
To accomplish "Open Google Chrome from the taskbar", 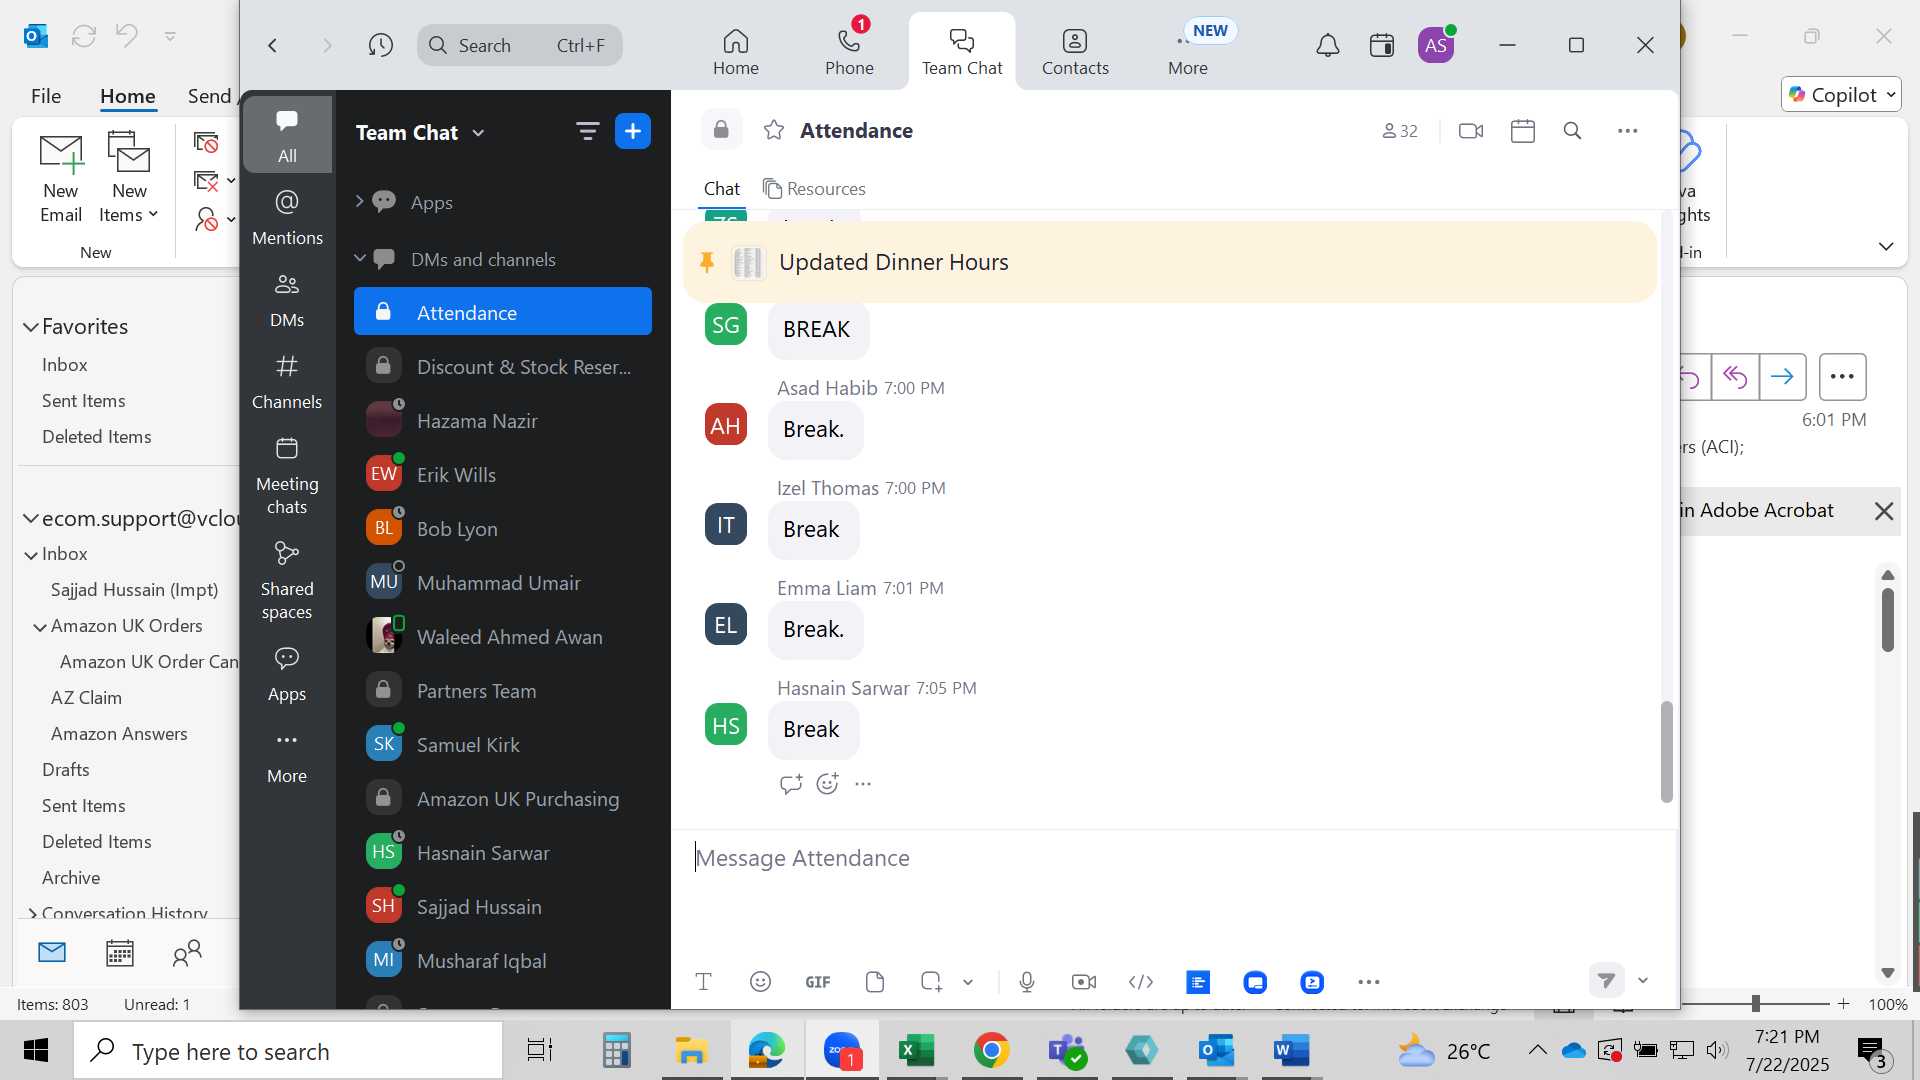I will coord(991,1051).
